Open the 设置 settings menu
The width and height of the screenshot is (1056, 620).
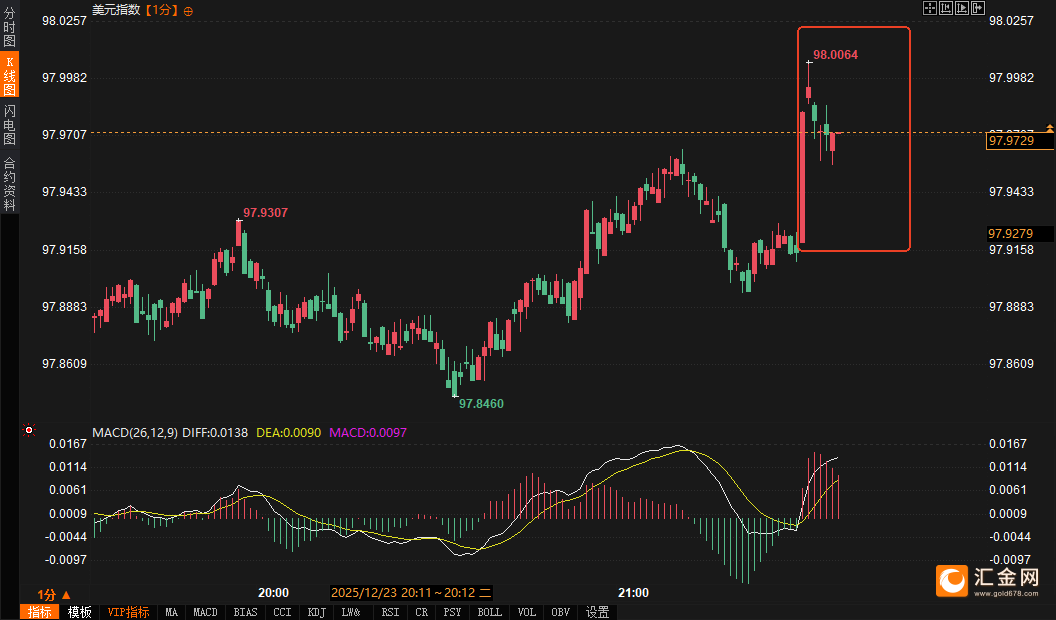598,612
